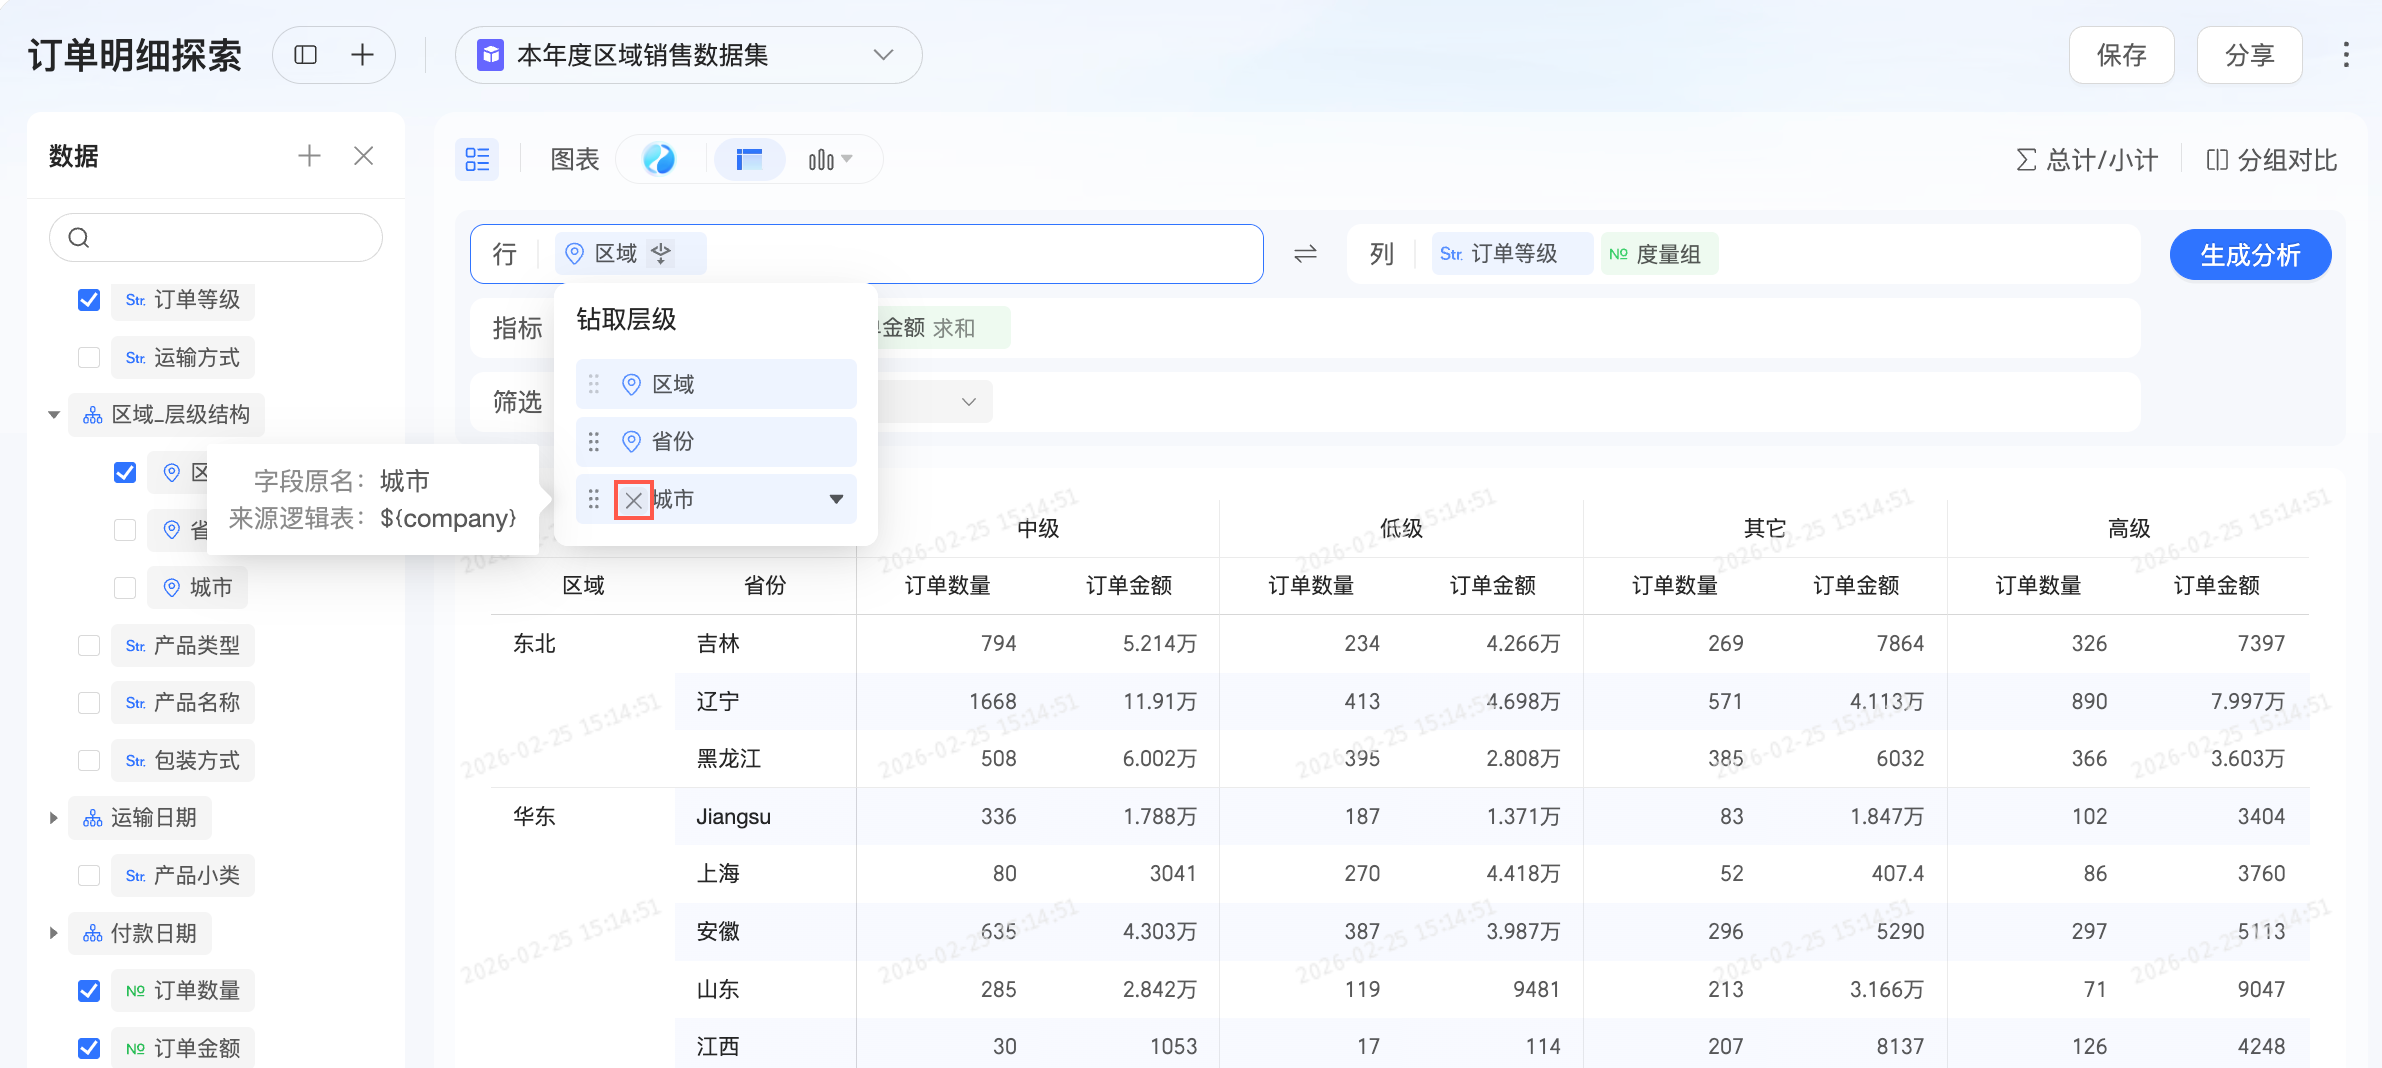The height and width of the screenshot is (1068, 2382).
Task: Expand the 运输日期 hierarchy node
Action: [x=54, y=818]
